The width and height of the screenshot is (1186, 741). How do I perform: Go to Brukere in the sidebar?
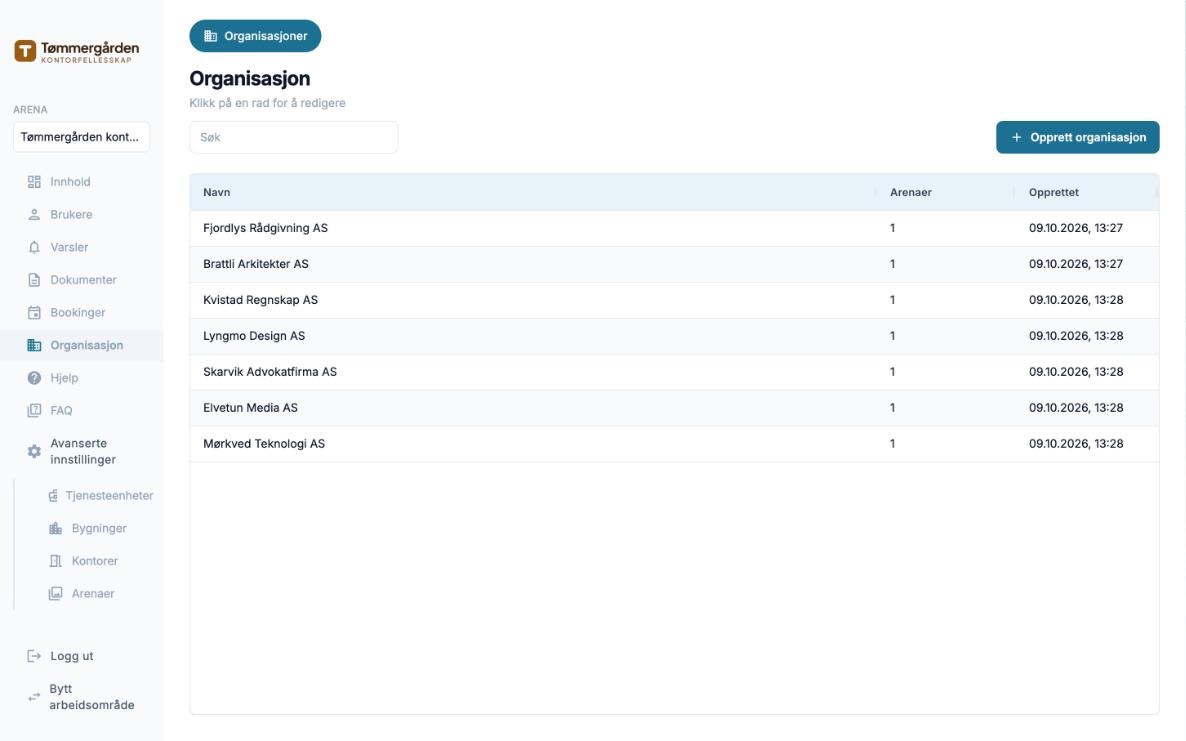[82, 215]
